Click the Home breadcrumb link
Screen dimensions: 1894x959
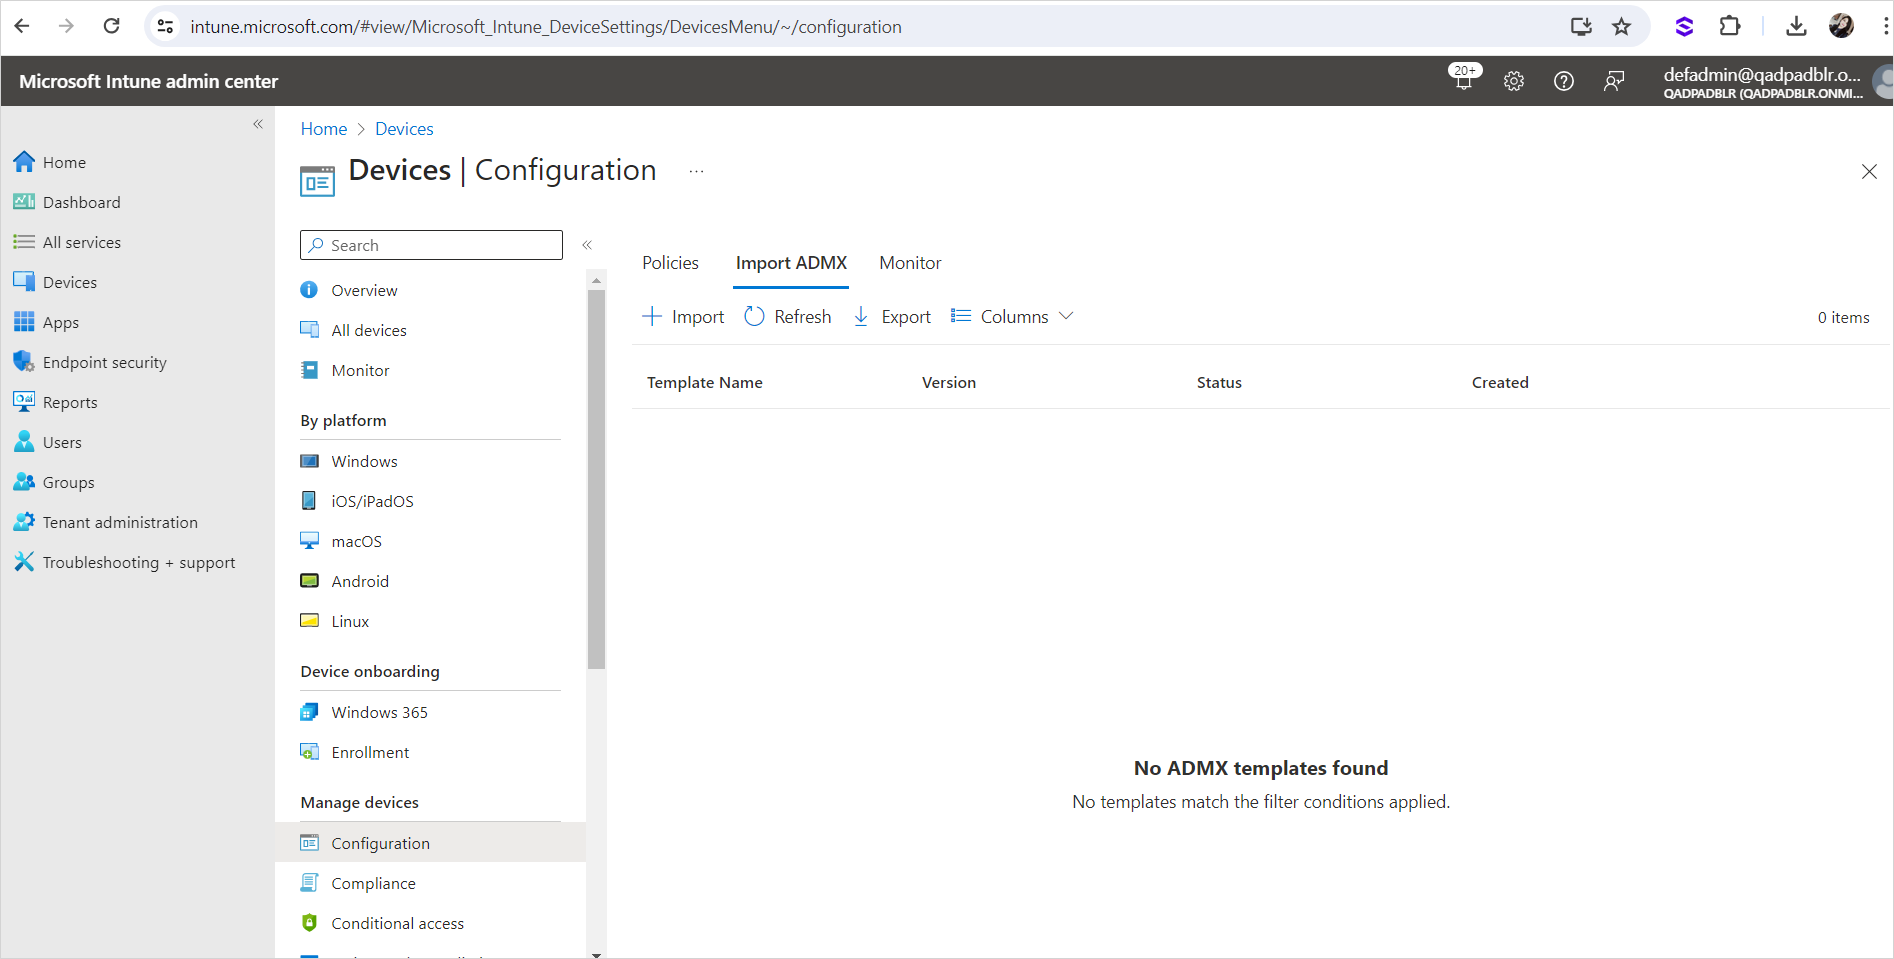tap(324, 129)
